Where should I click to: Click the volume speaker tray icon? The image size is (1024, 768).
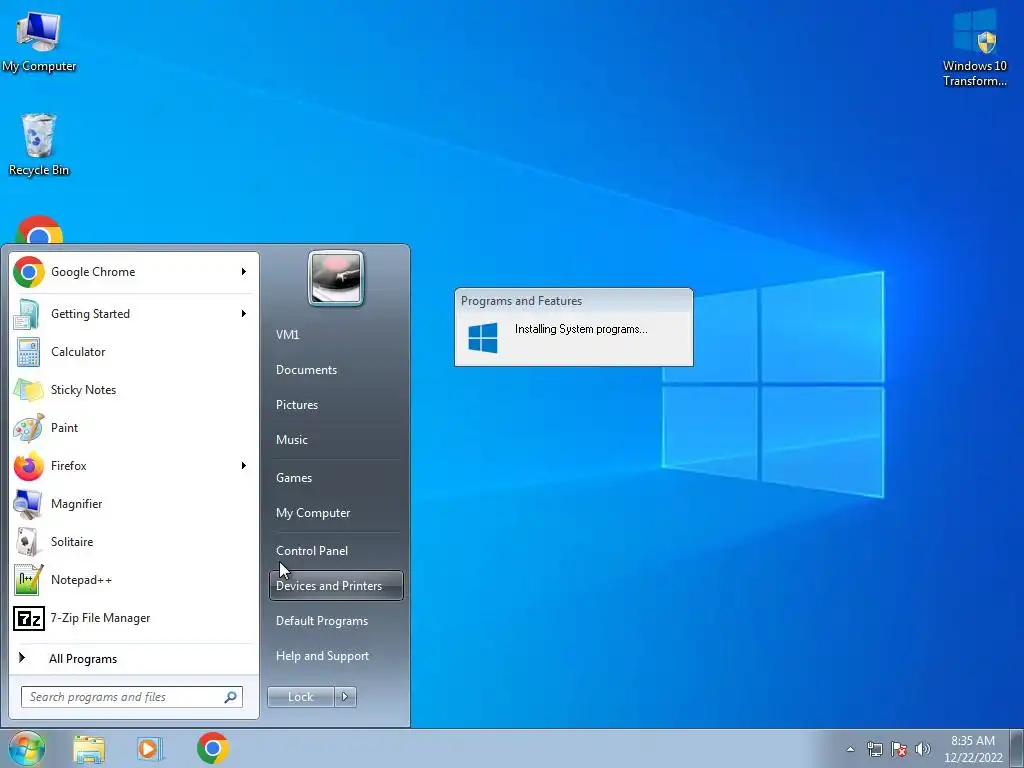(x=923, y=749)
